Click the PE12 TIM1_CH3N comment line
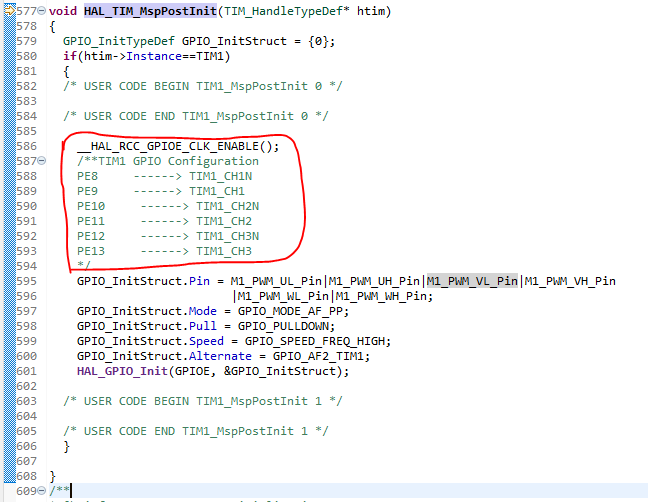The height and width of the screenshot is (502, 648). 168,236
